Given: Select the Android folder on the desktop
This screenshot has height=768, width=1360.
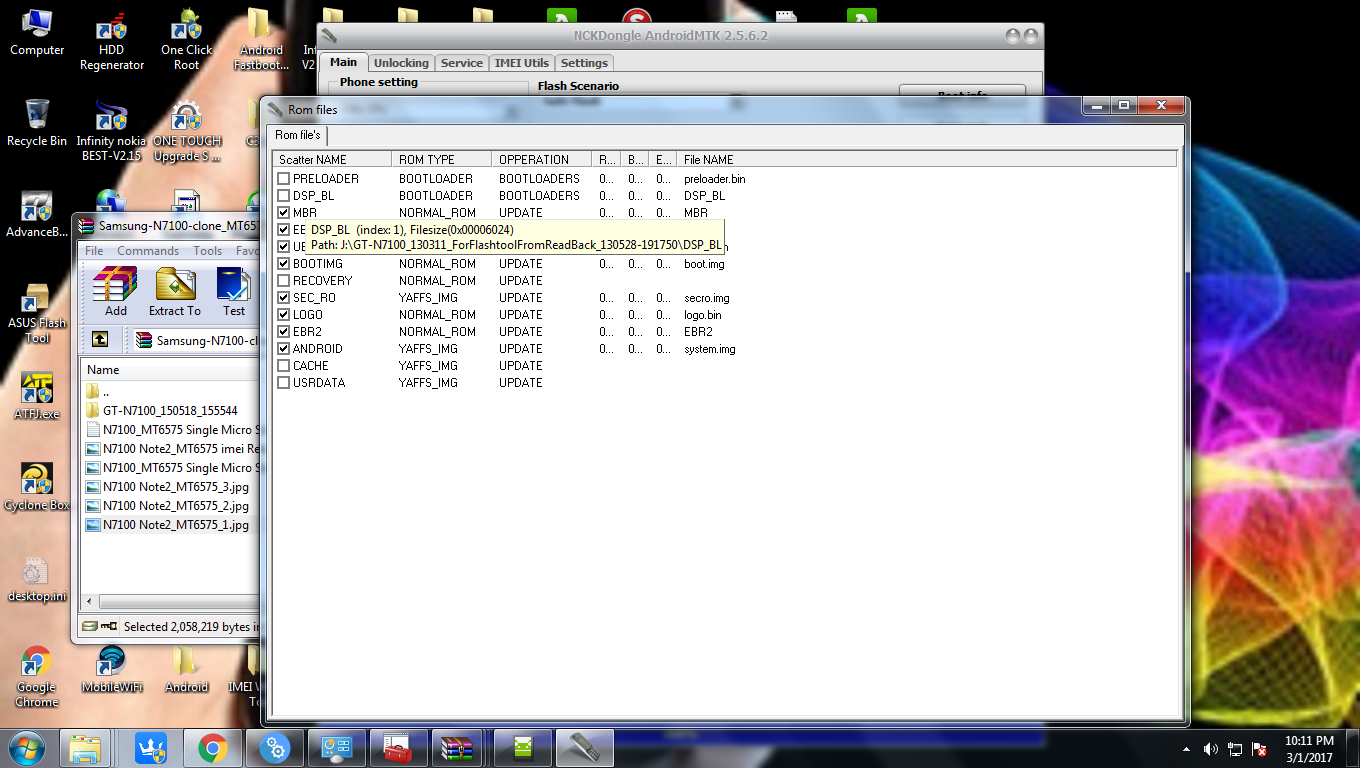Looking at the screenshot, I should pos(186,670).
